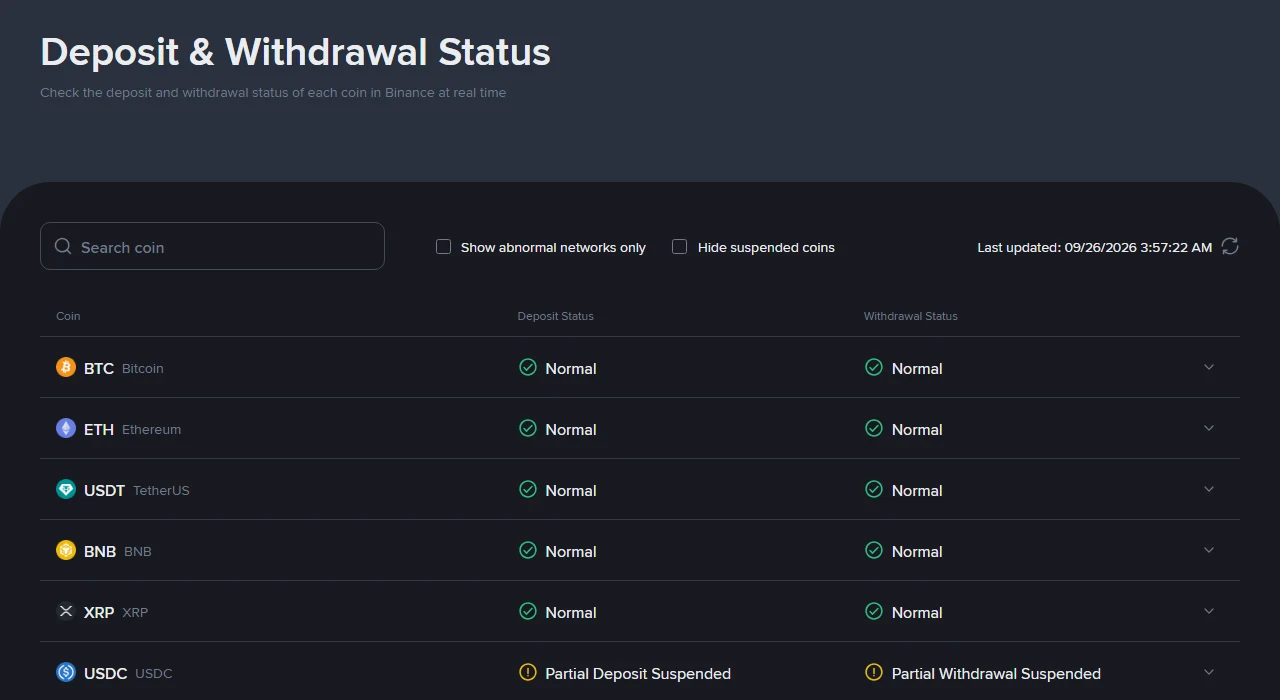Screen dimensions: 1280x700
Task: Click the TetherUS name label
Action: [161, 490]
